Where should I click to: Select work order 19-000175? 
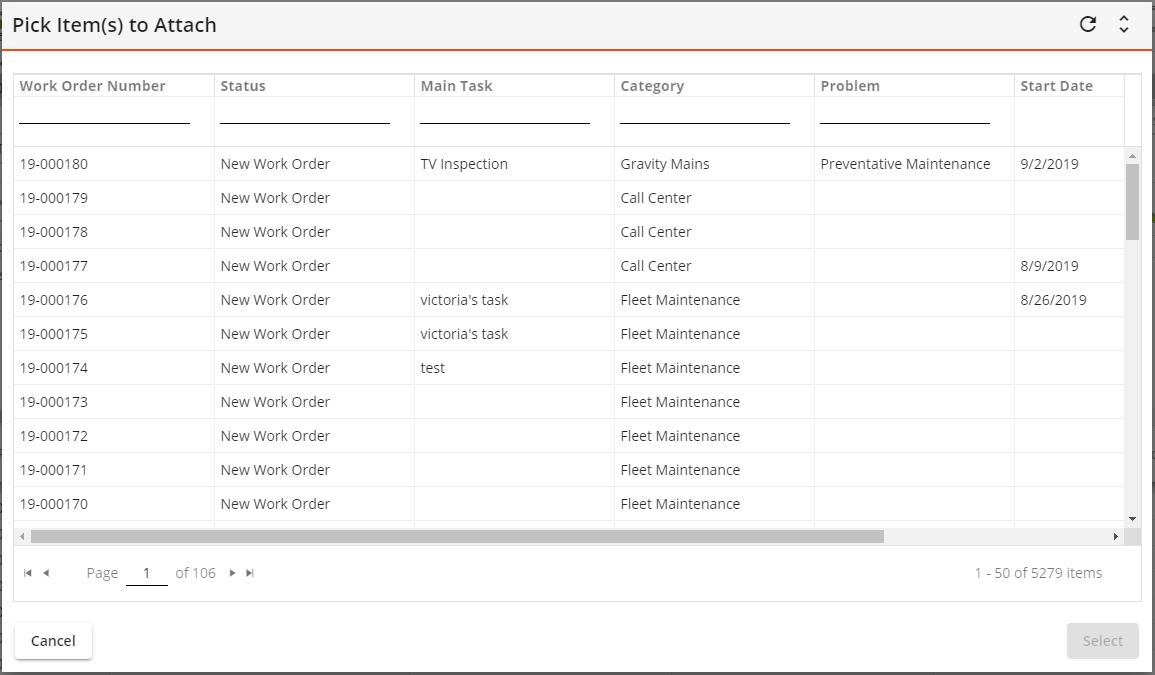tap(54, 334)
